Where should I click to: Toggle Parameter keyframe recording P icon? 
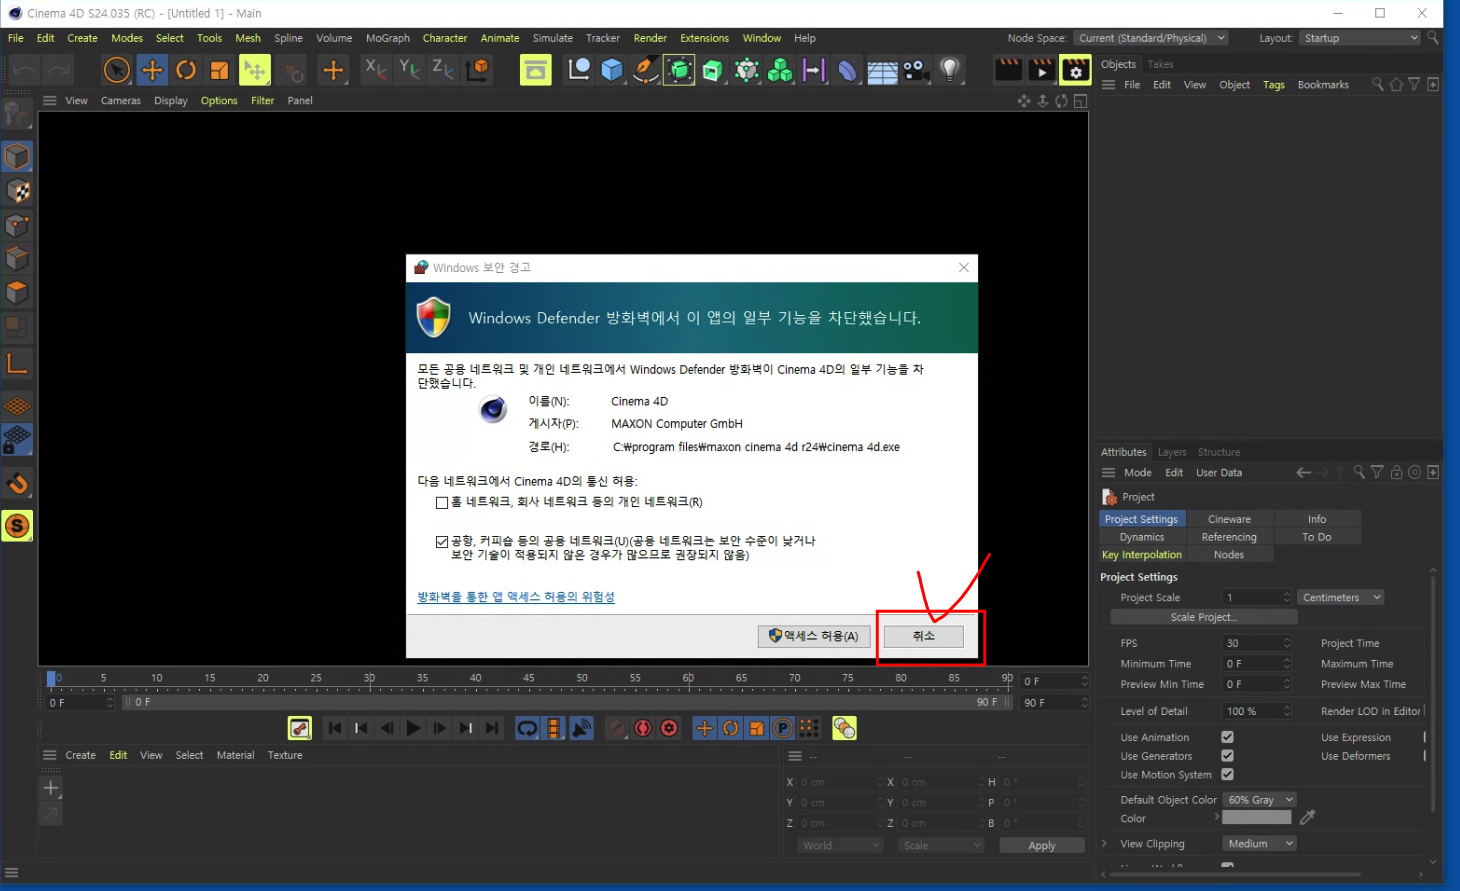pos(783,728)
